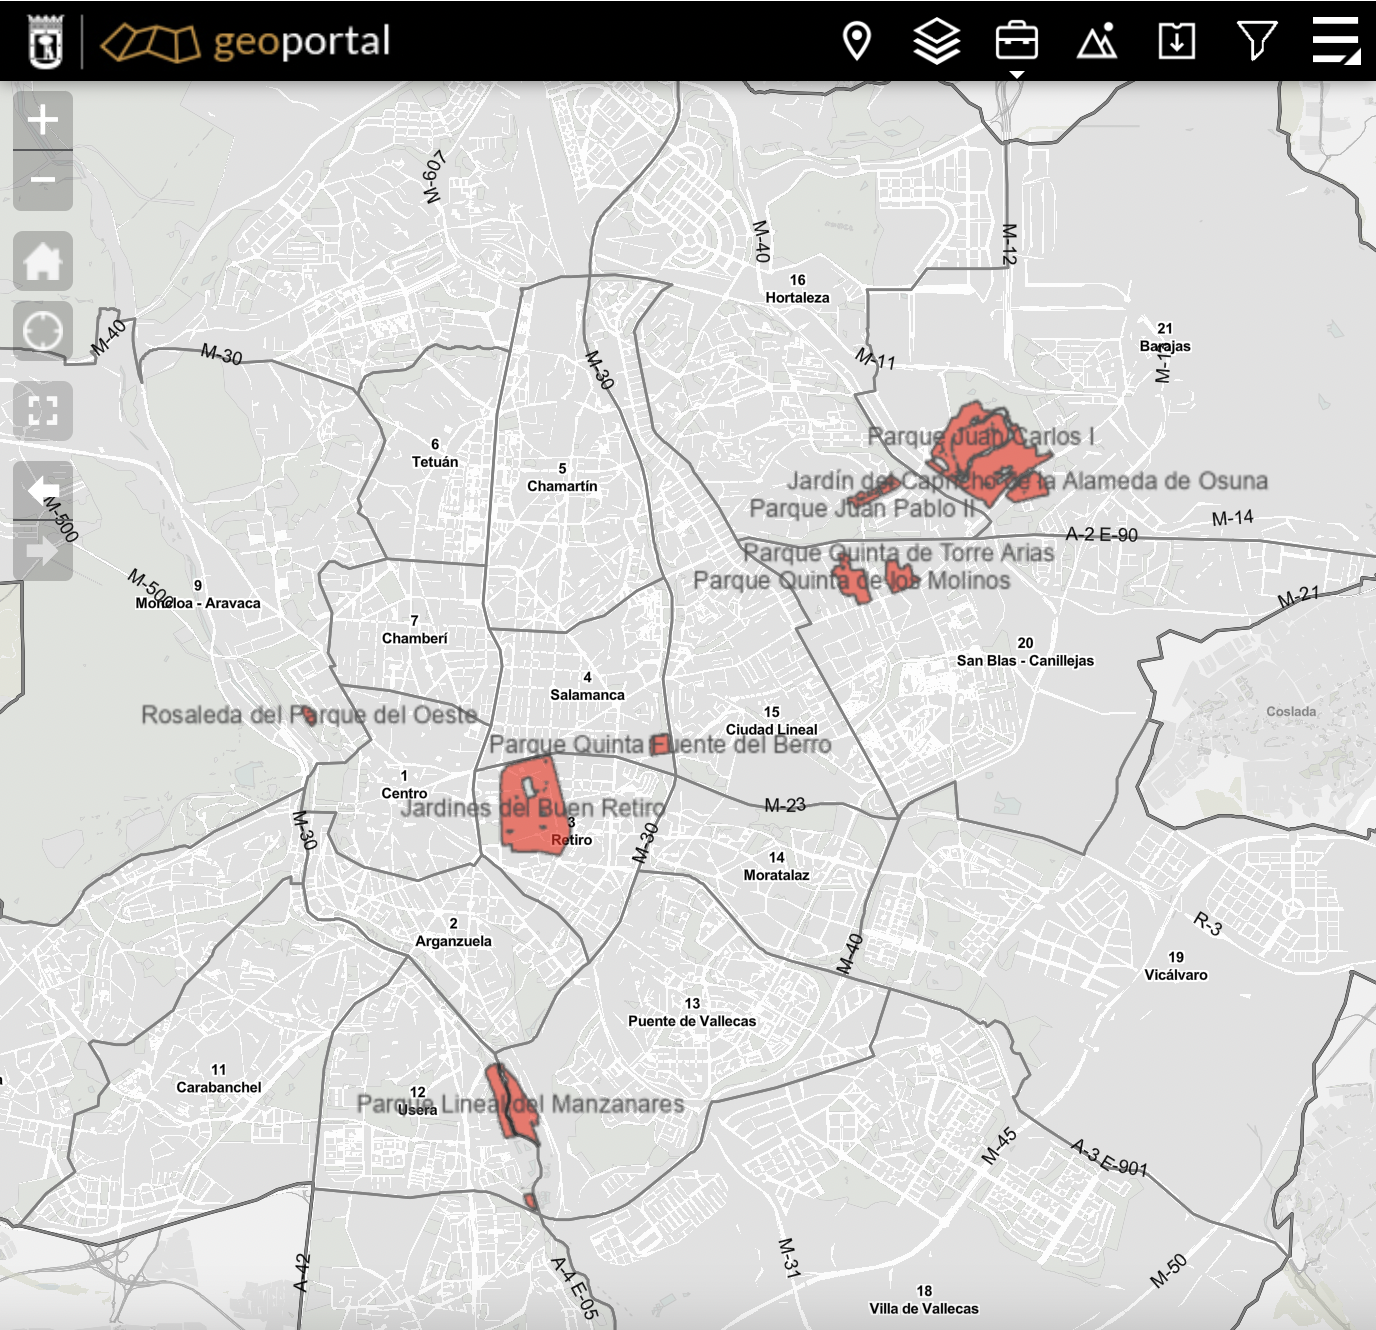This screenshot has height=1330, width=1376.
Task: Open the map layers list
Action: (x=937, y=41)
